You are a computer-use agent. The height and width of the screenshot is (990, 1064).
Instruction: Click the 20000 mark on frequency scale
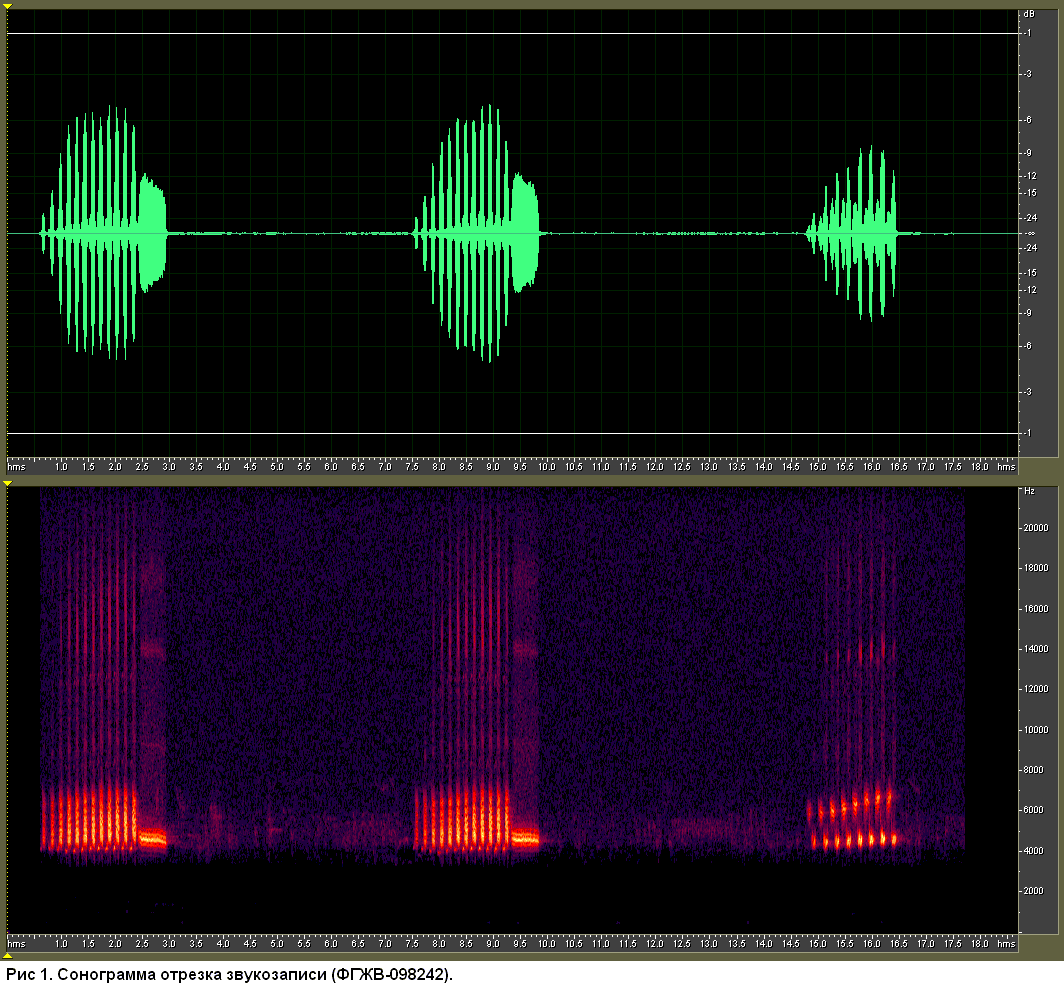pos(1036,527)
